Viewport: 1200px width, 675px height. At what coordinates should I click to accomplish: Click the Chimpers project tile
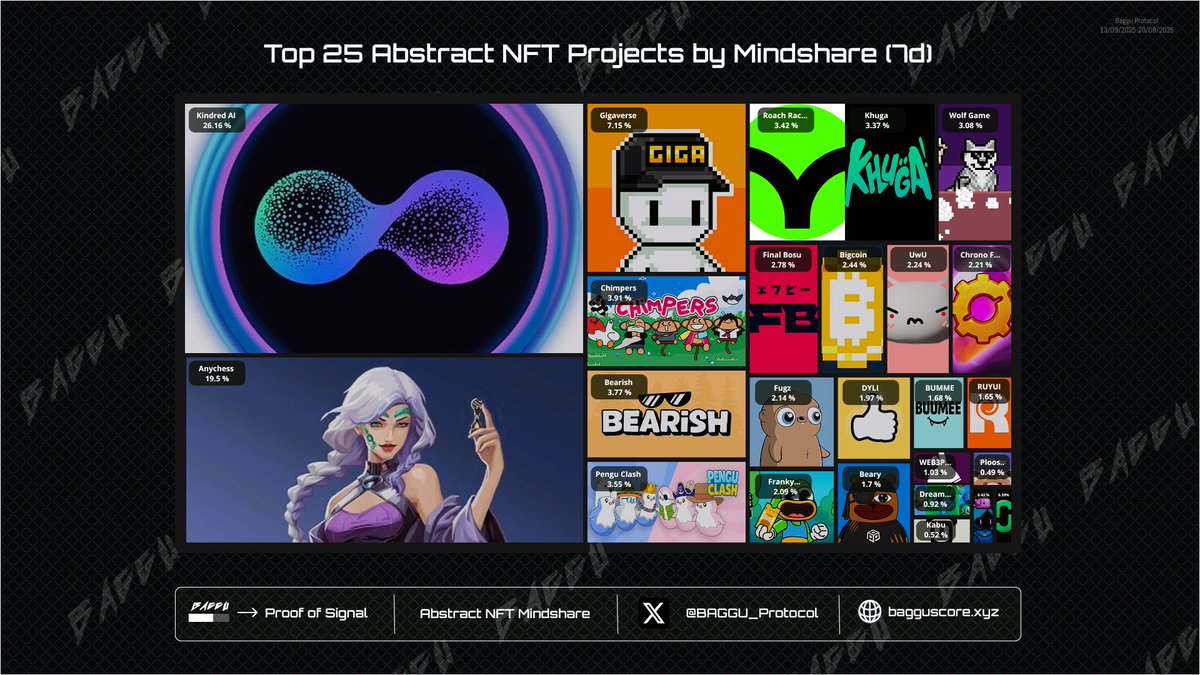[x=667, y=321]
